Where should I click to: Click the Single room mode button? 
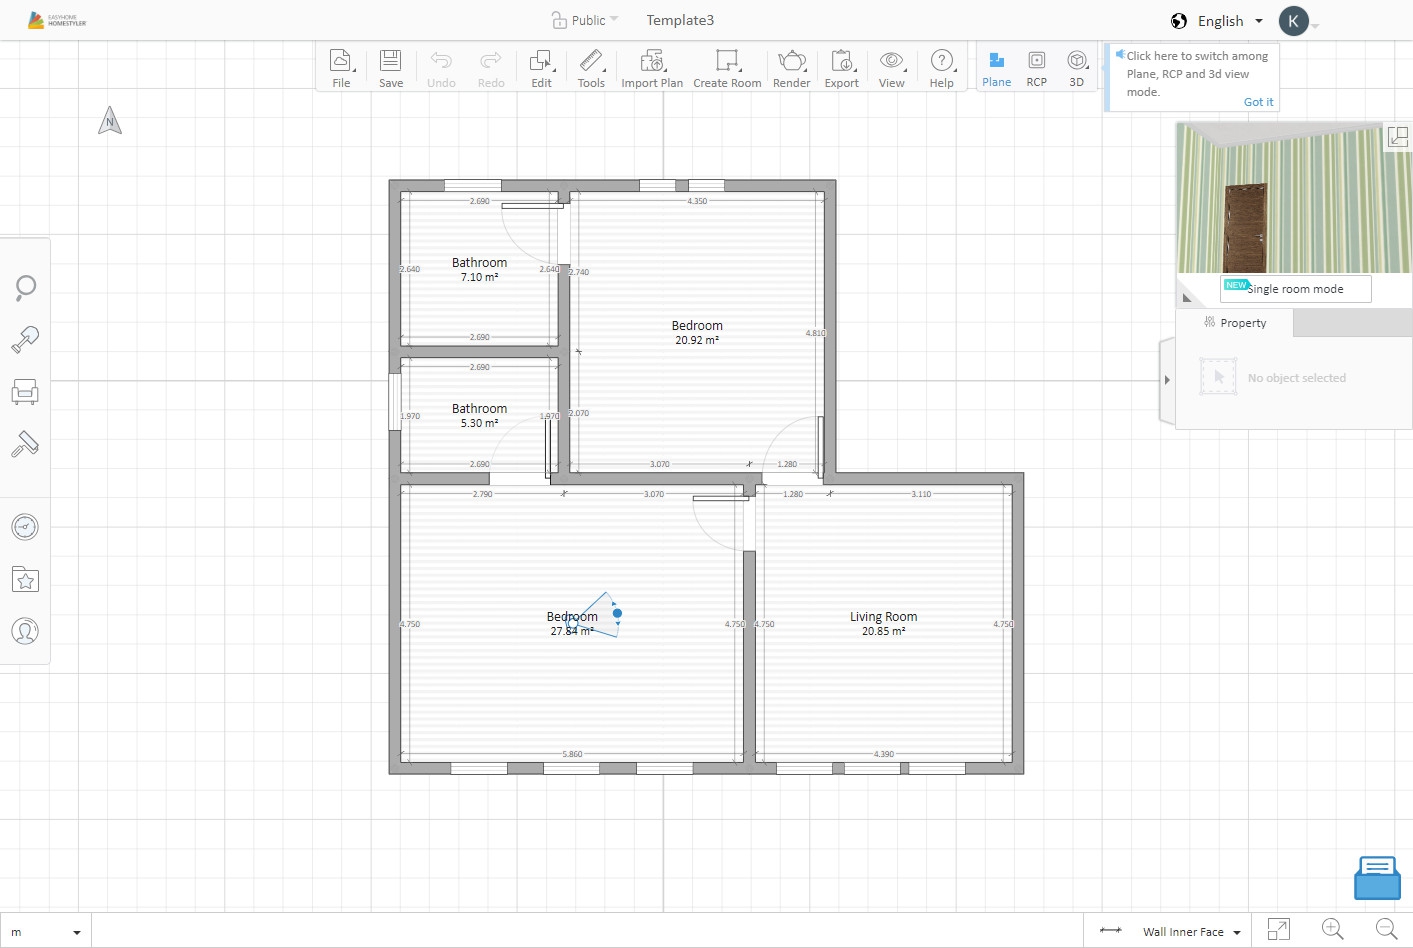[x=1296, y=289]
